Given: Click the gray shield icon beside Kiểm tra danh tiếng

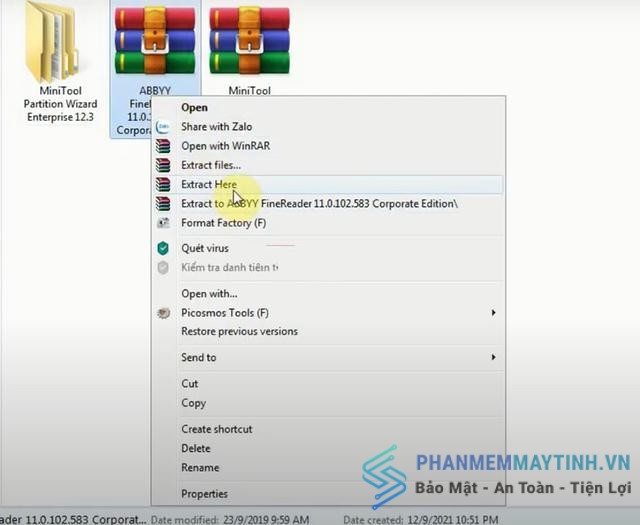Looking at the screenshot, I should point(163,268).
